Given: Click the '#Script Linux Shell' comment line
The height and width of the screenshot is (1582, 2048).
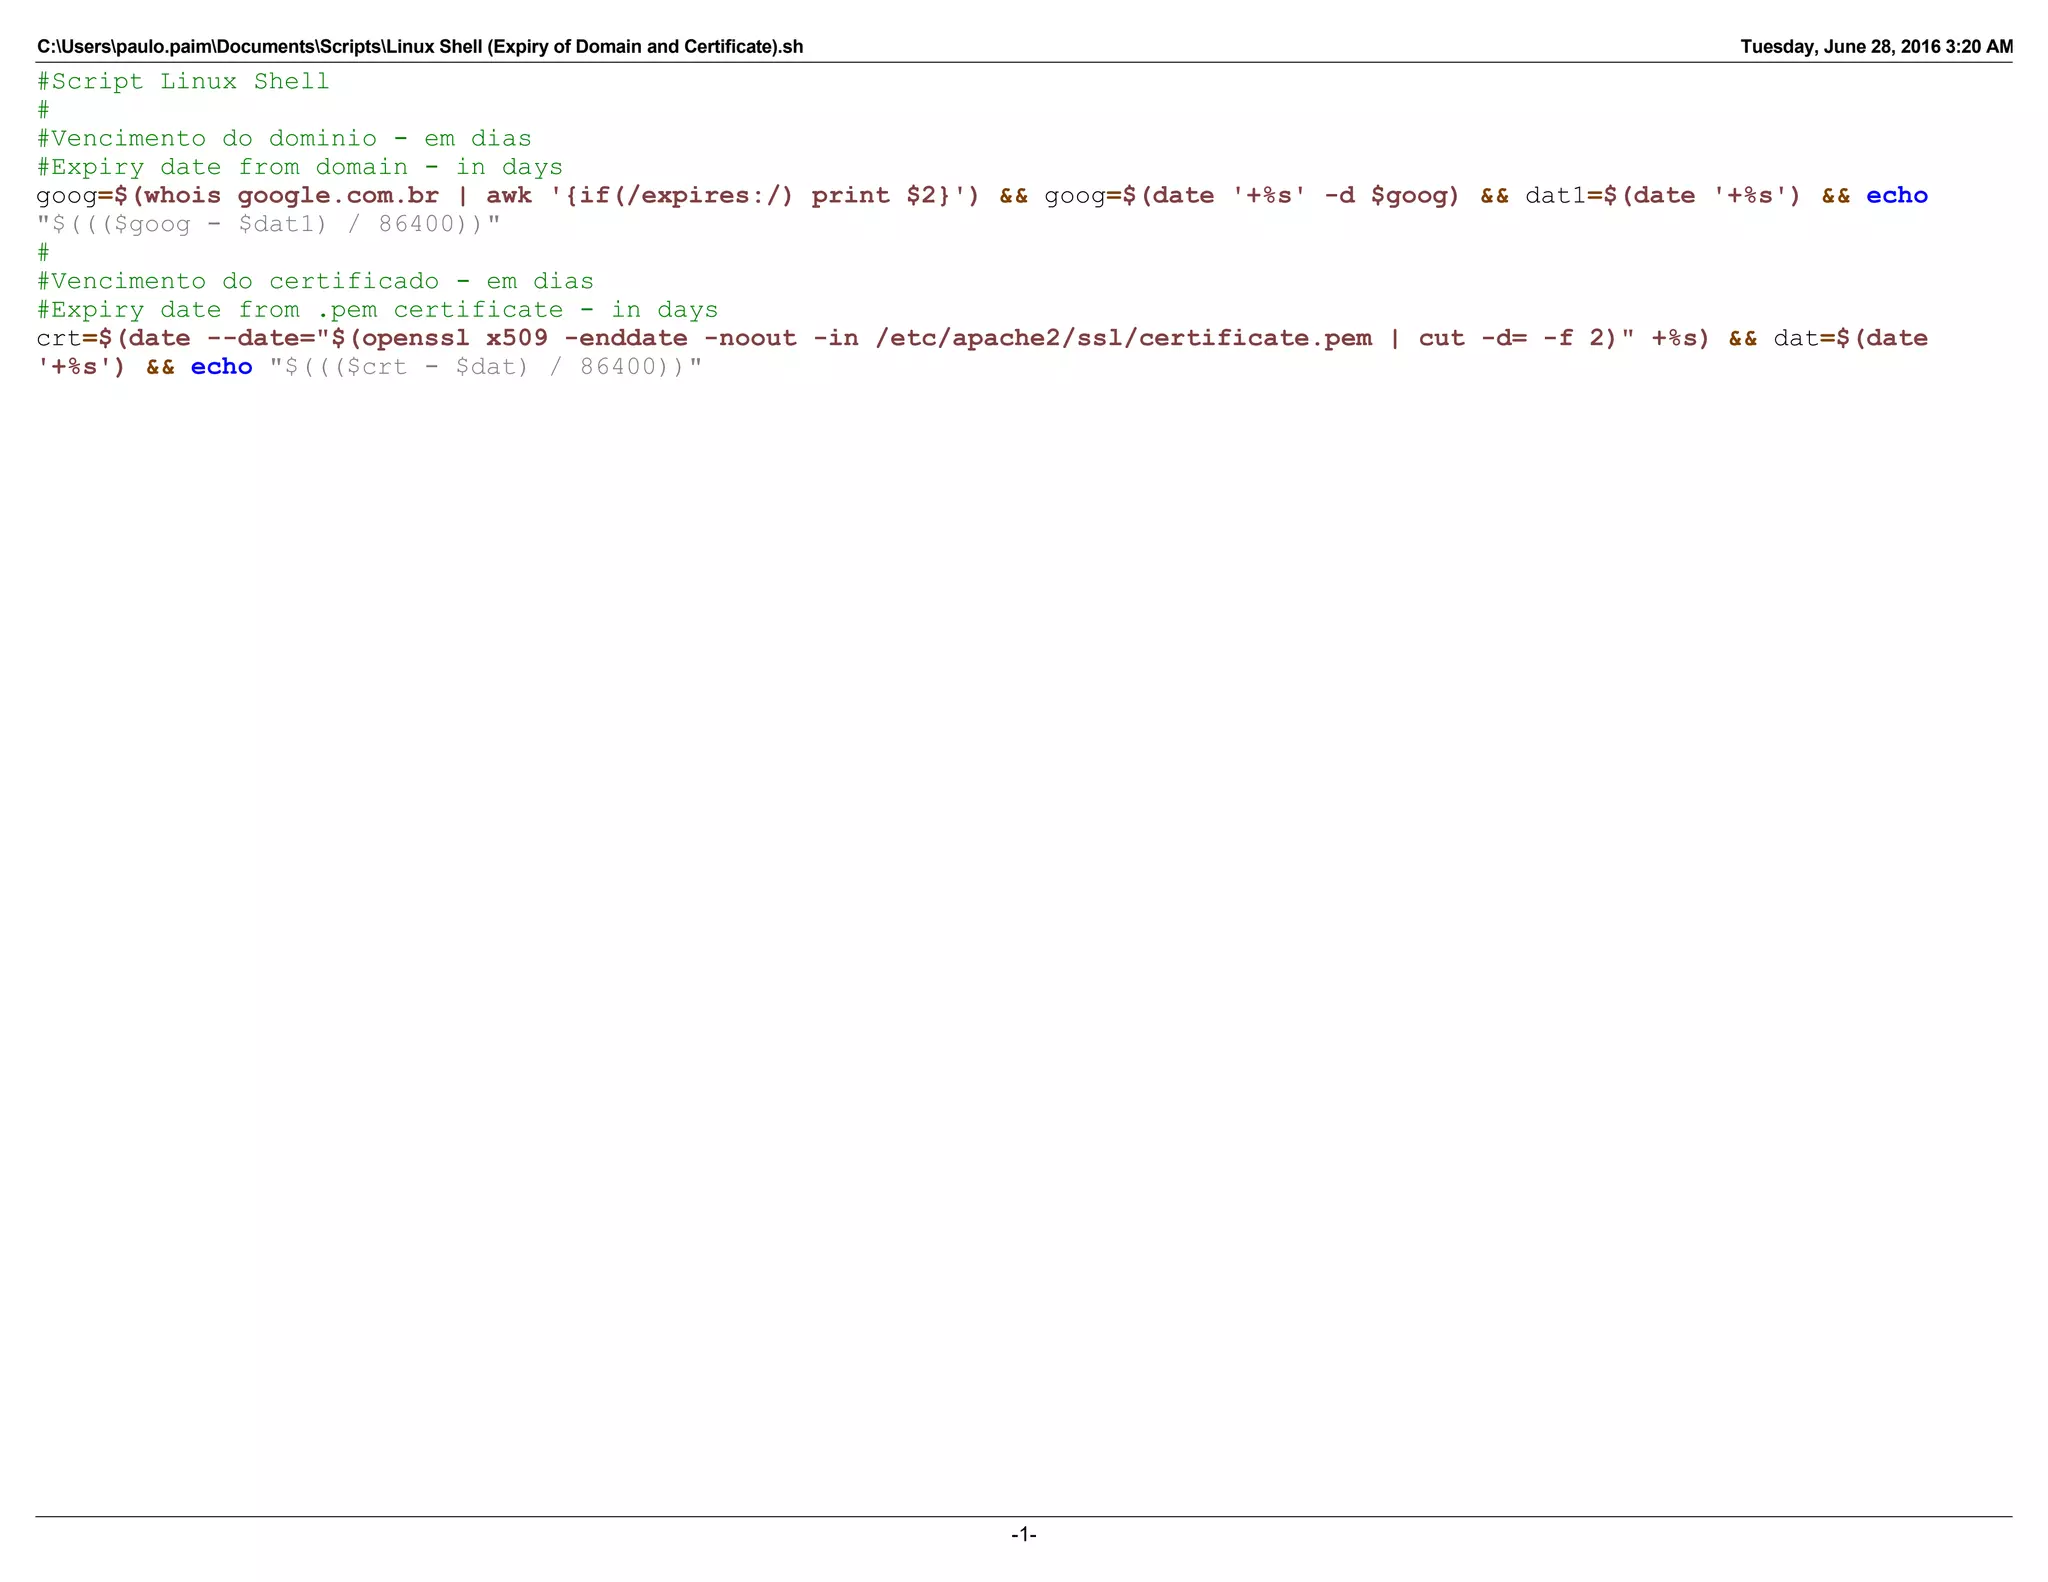Looking at the screenshot, I should coord(183,81).
